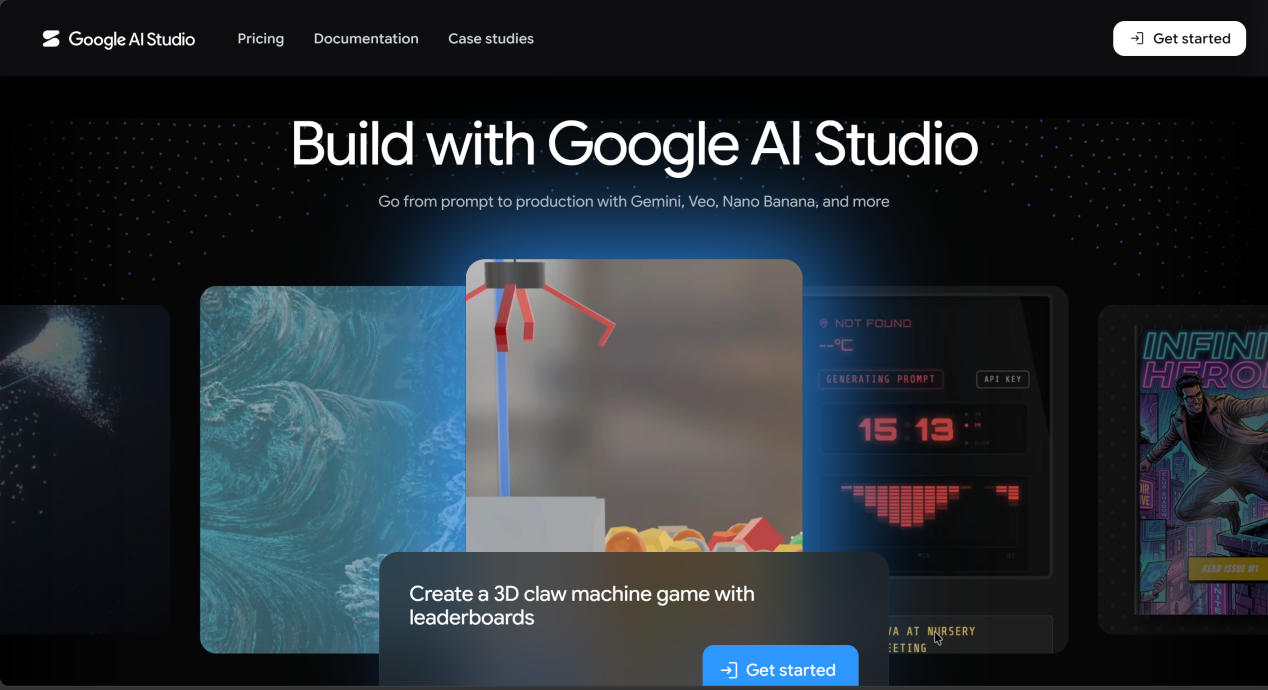
Task: Select the particle swirl preview card
Action: click(x=85, y=469)
